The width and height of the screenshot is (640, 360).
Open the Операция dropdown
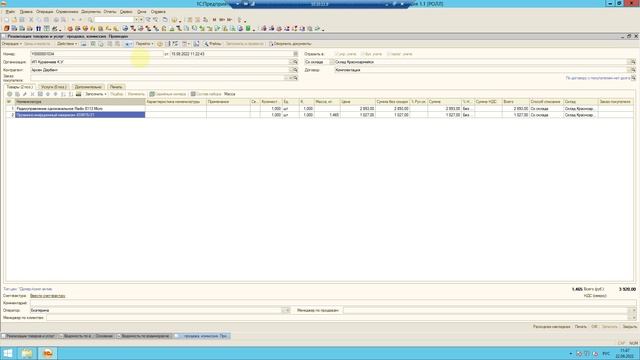click(12, 44)
